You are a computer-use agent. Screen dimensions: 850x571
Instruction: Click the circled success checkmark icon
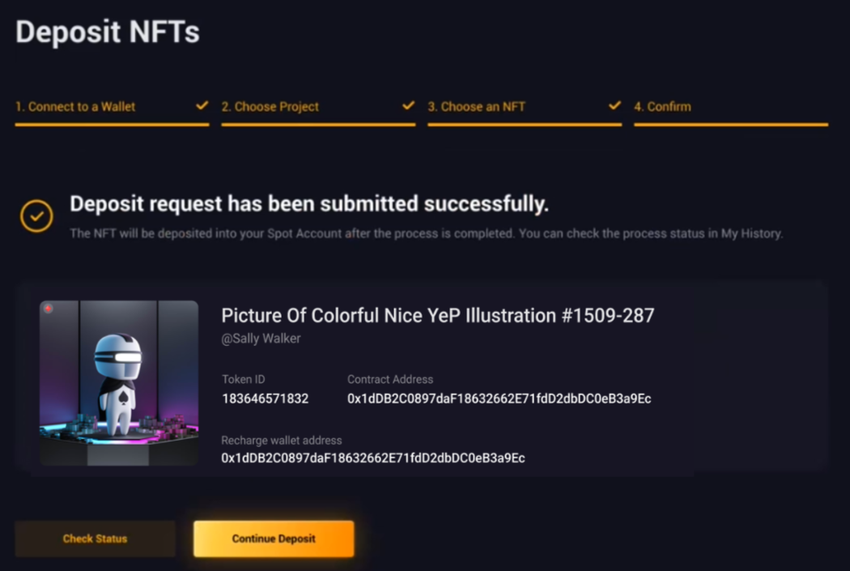tap(36, 216)
